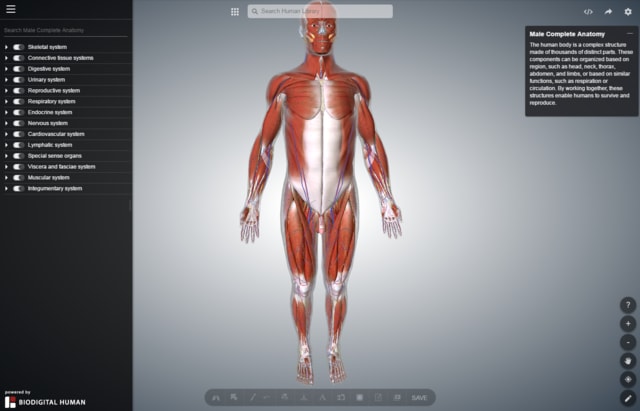The height and width of the screenshot is (411, 640).
Task: Toggle Nervous system visibility switch
Action: point(18,123)
